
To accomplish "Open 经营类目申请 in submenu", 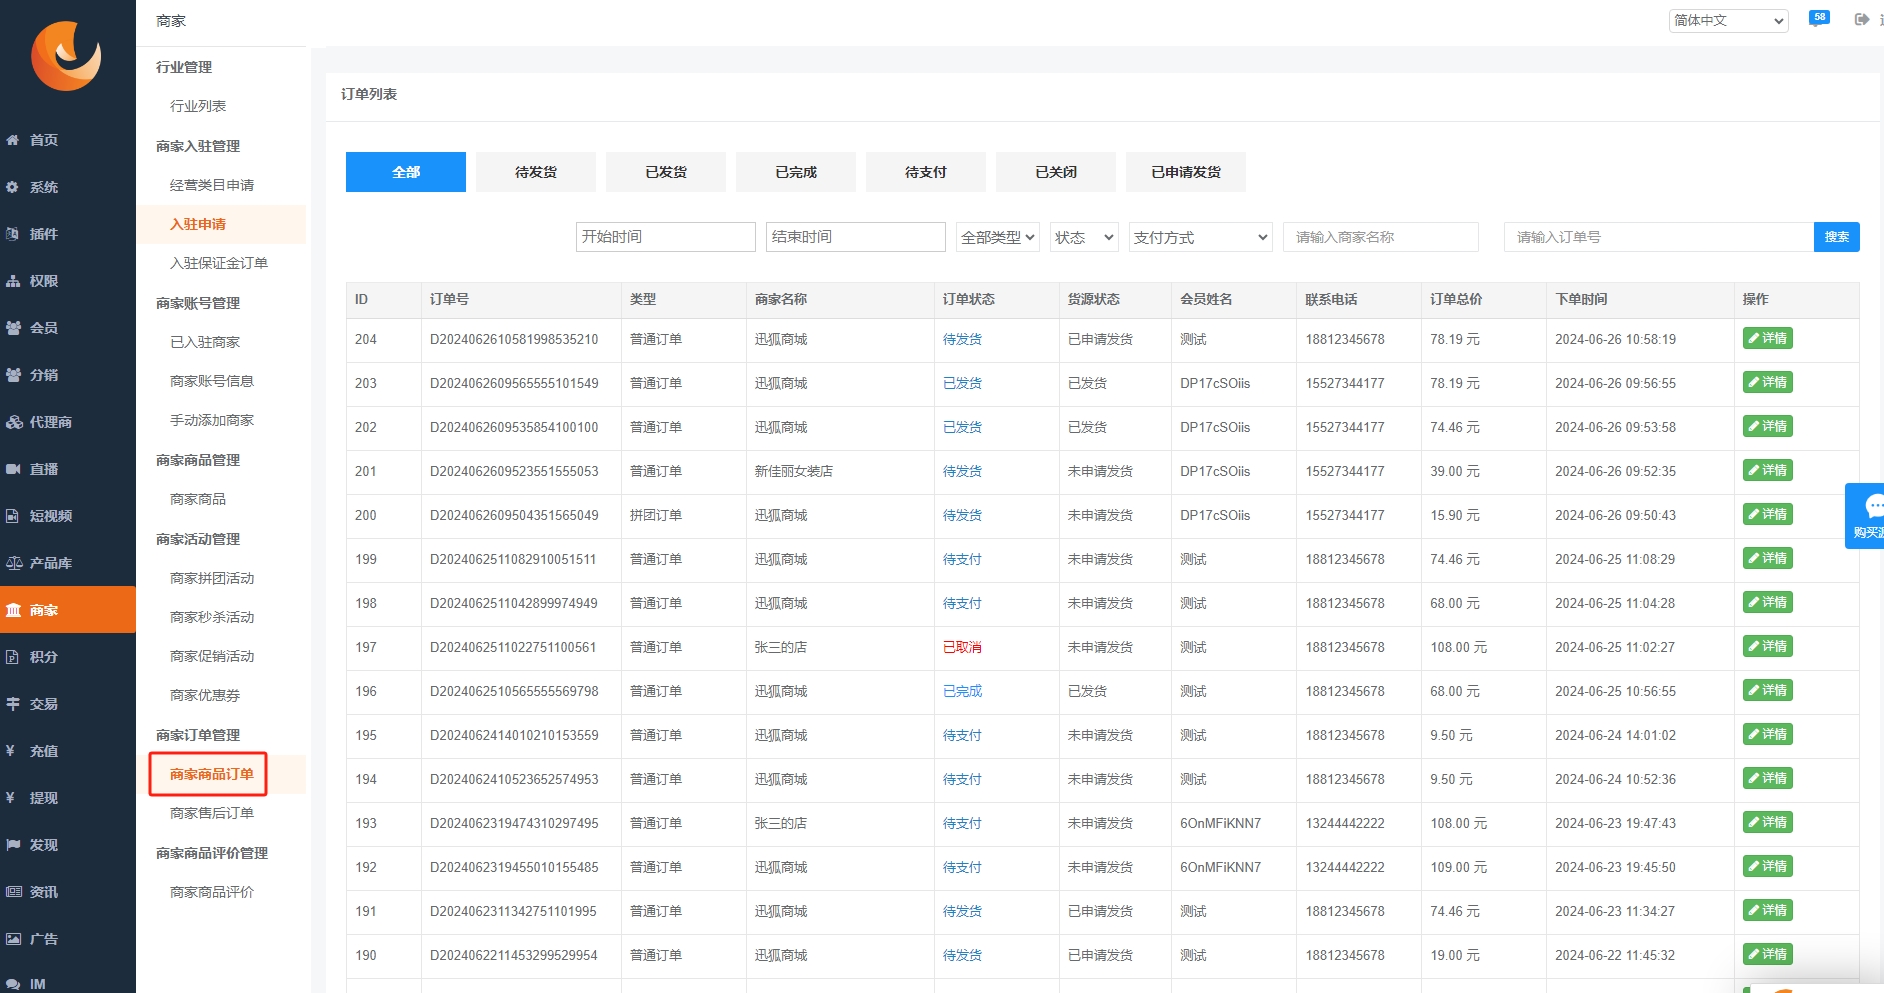I will 212,185.
